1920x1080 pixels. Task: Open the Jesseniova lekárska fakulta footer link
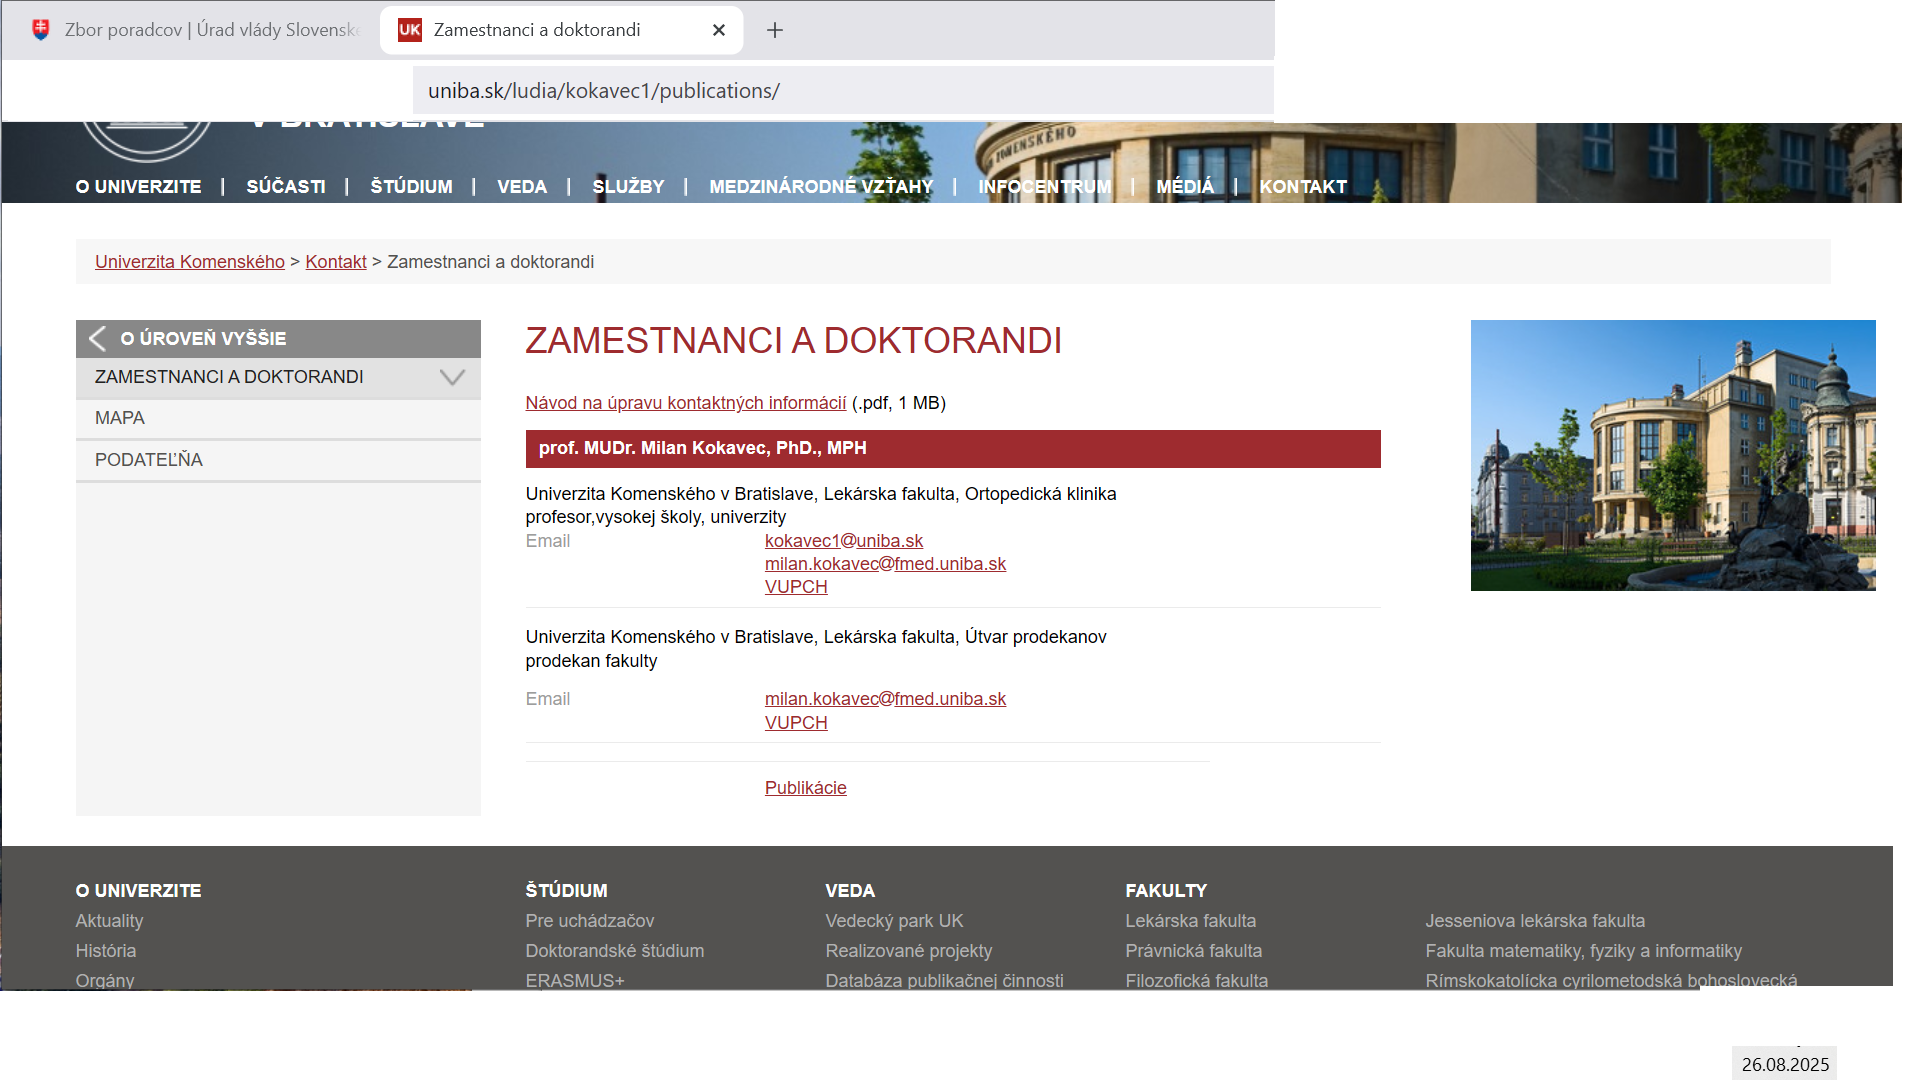click(1535, 921)
